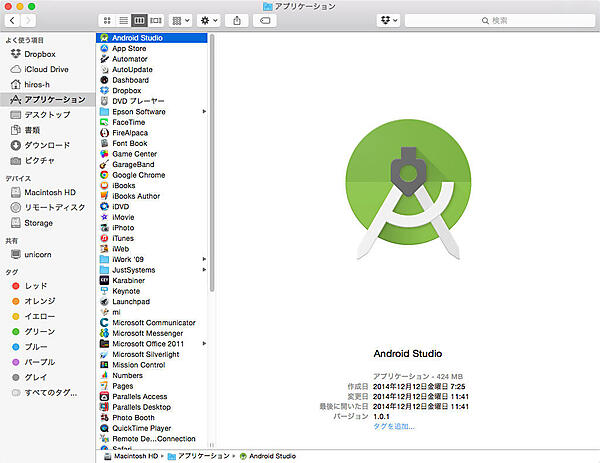Select Cover Flow view button
Image resolution: width=600 pixels, height=463 pixels.
point(156,20)
